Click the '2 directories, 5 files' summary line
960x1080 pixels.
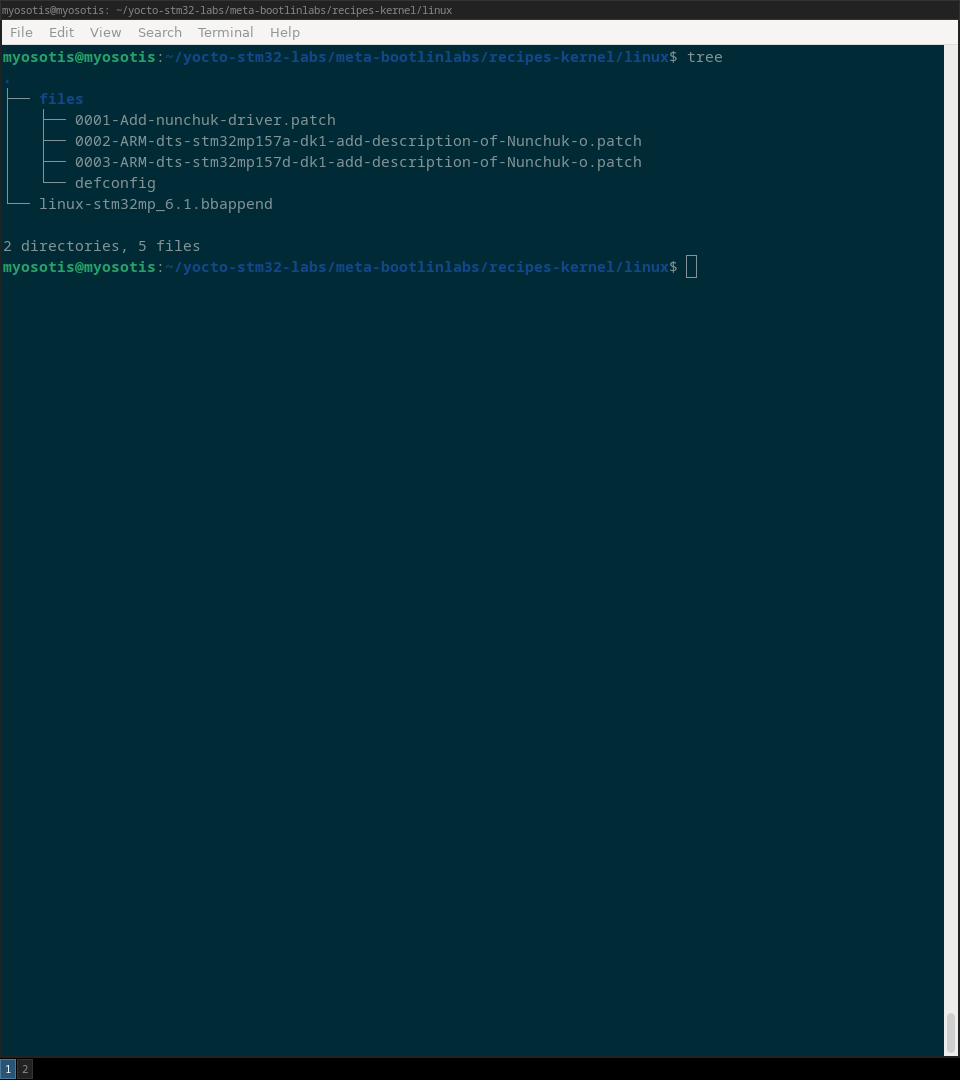[102, 246]
